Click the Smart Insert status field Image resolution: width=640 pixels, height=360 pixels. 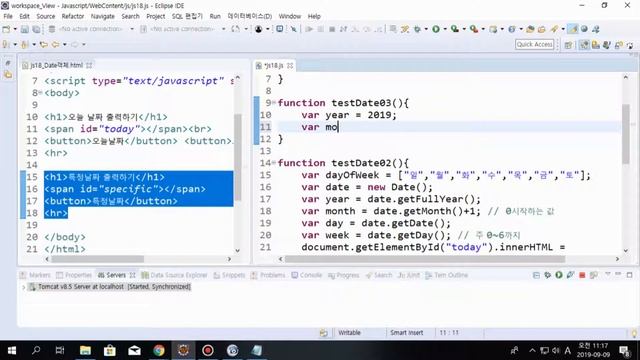tap(407, 333)
